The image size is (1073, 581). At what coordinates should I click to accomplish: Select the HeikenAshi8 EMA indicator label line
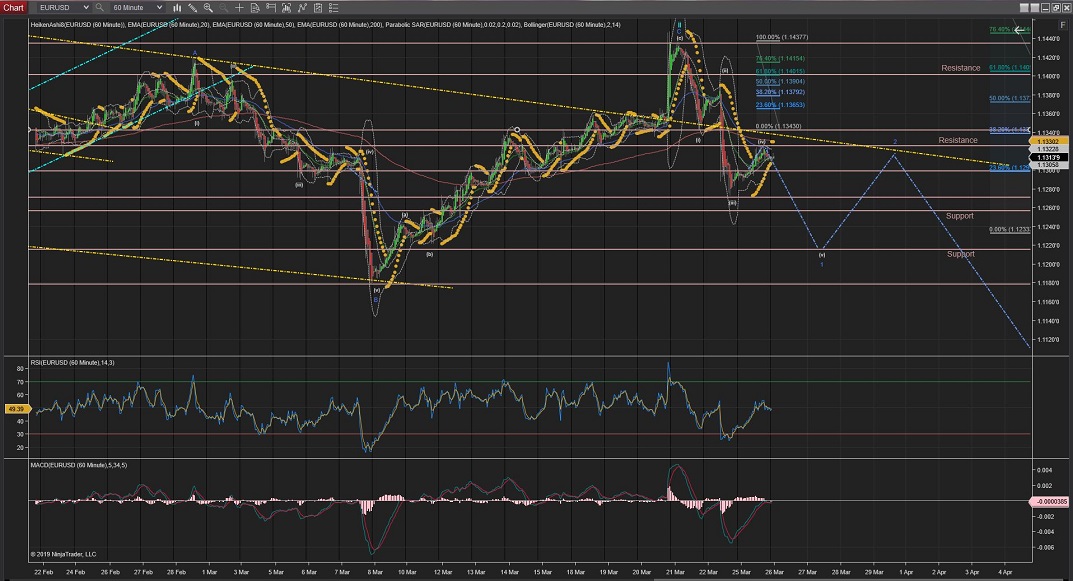click(x=326, y=25)
